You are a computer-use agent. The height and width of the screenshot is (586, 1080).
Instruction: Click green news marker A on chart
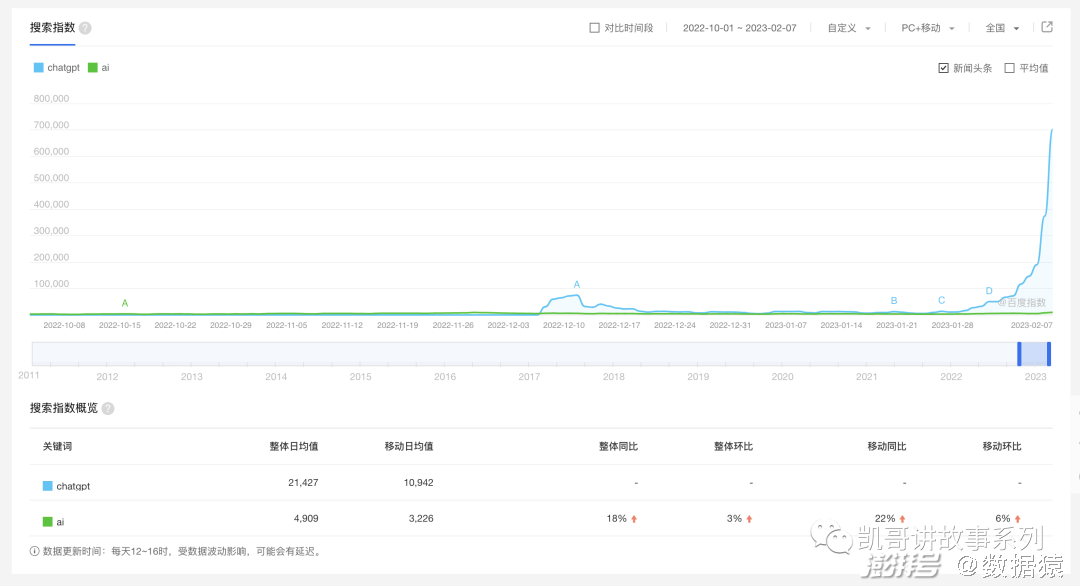(125, 303)
